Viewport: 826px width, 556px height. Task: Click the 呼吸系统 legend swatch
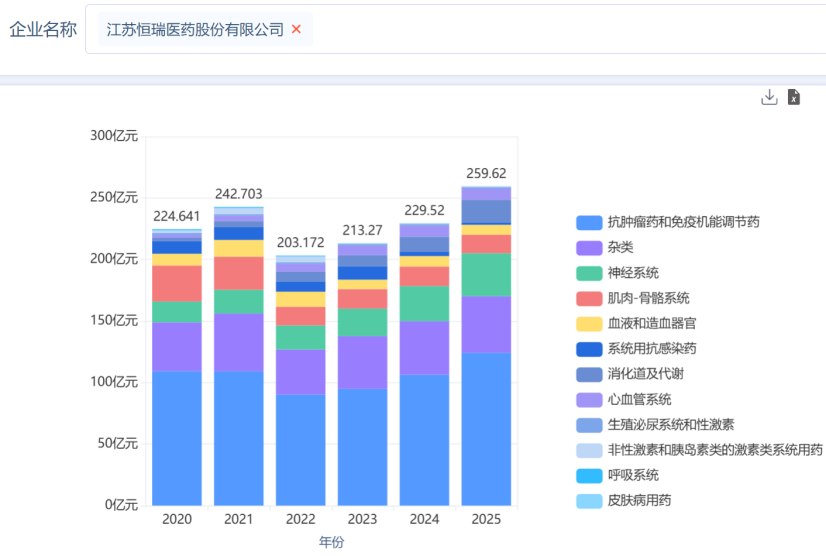tap(589, 475)
